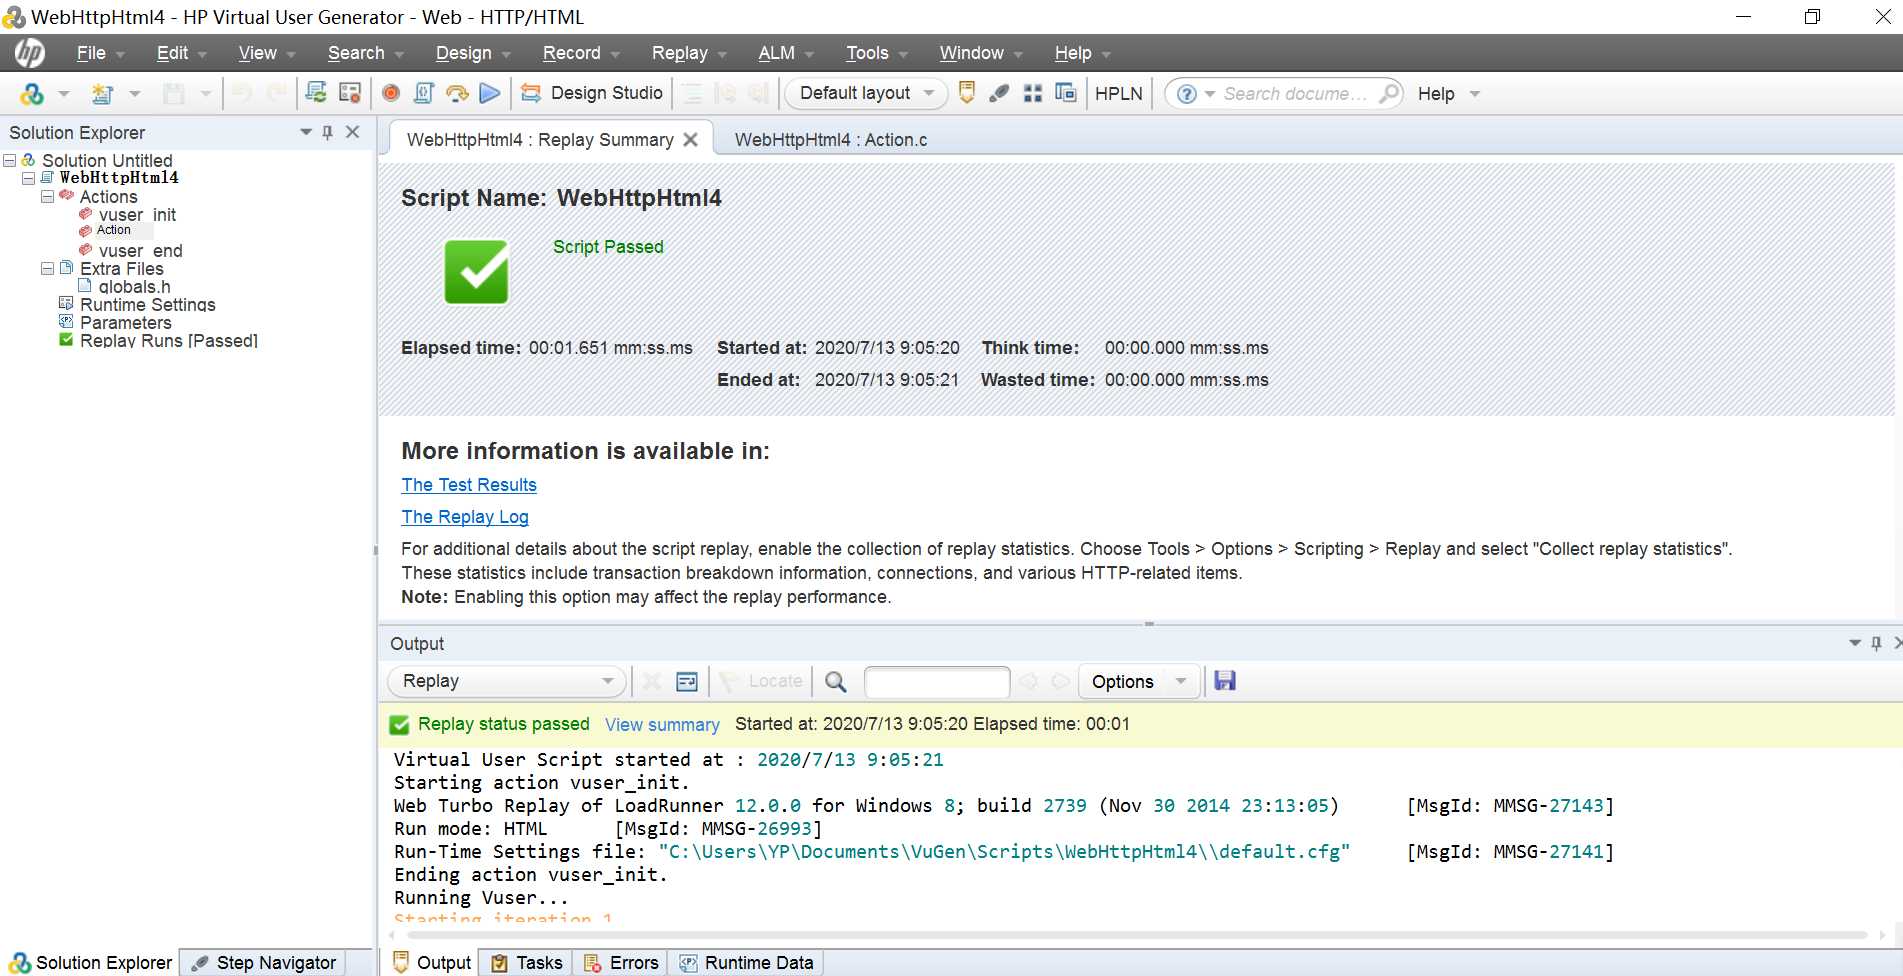Open the Options dropdown in the Output toolbar

click(1140, 681)
